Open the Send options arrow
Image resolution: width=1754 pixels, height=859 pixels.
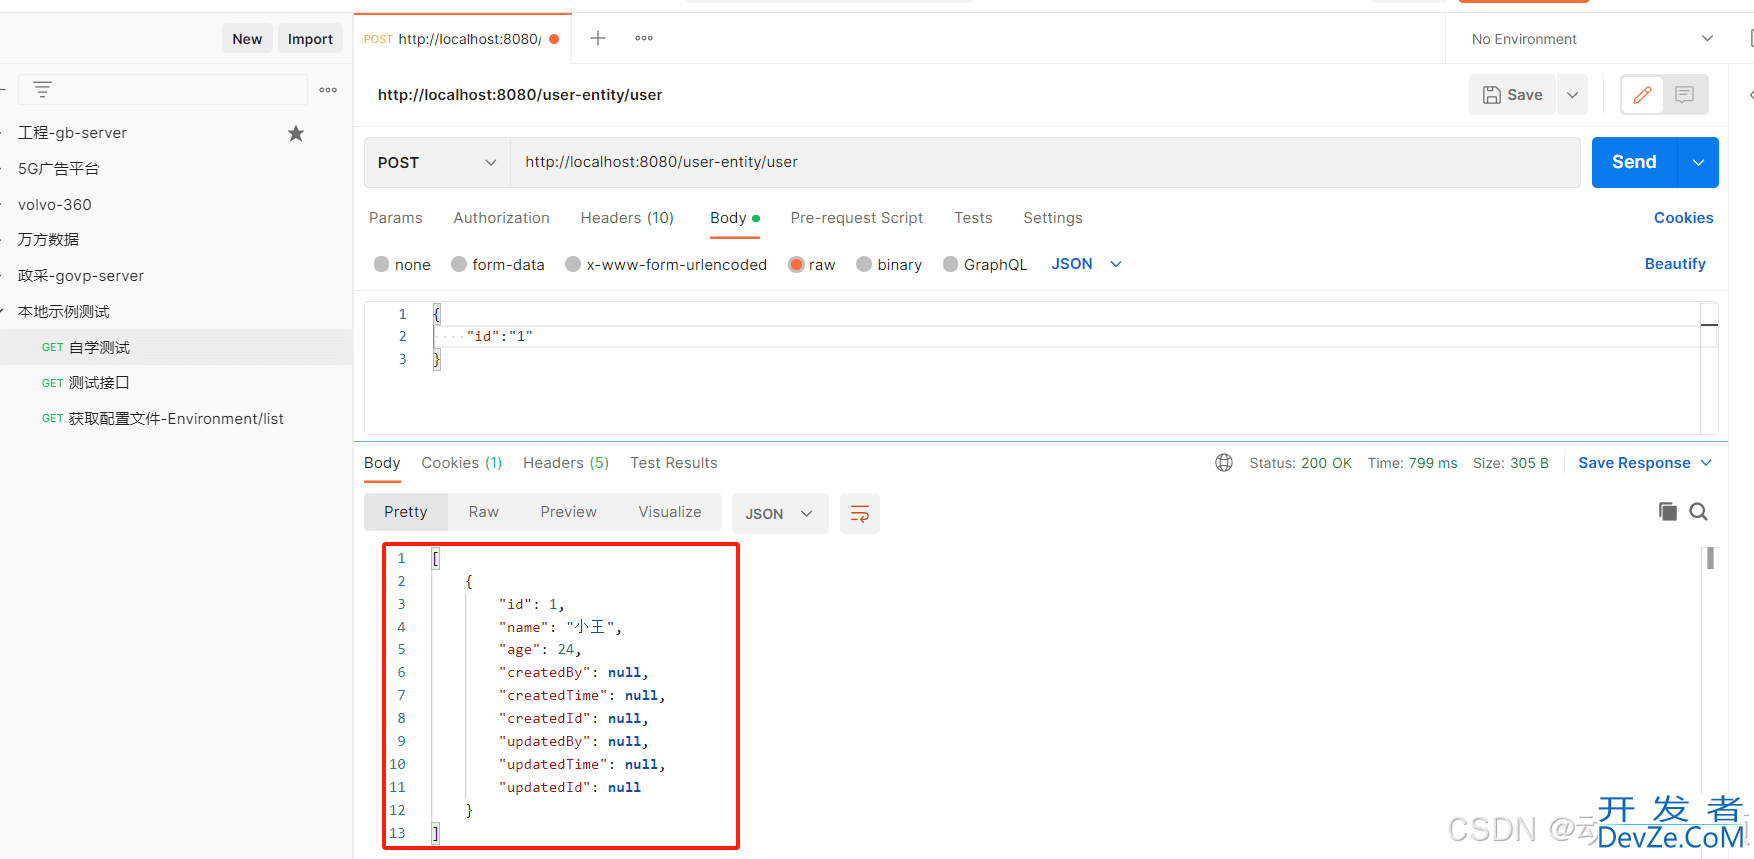click(1698, 162)
